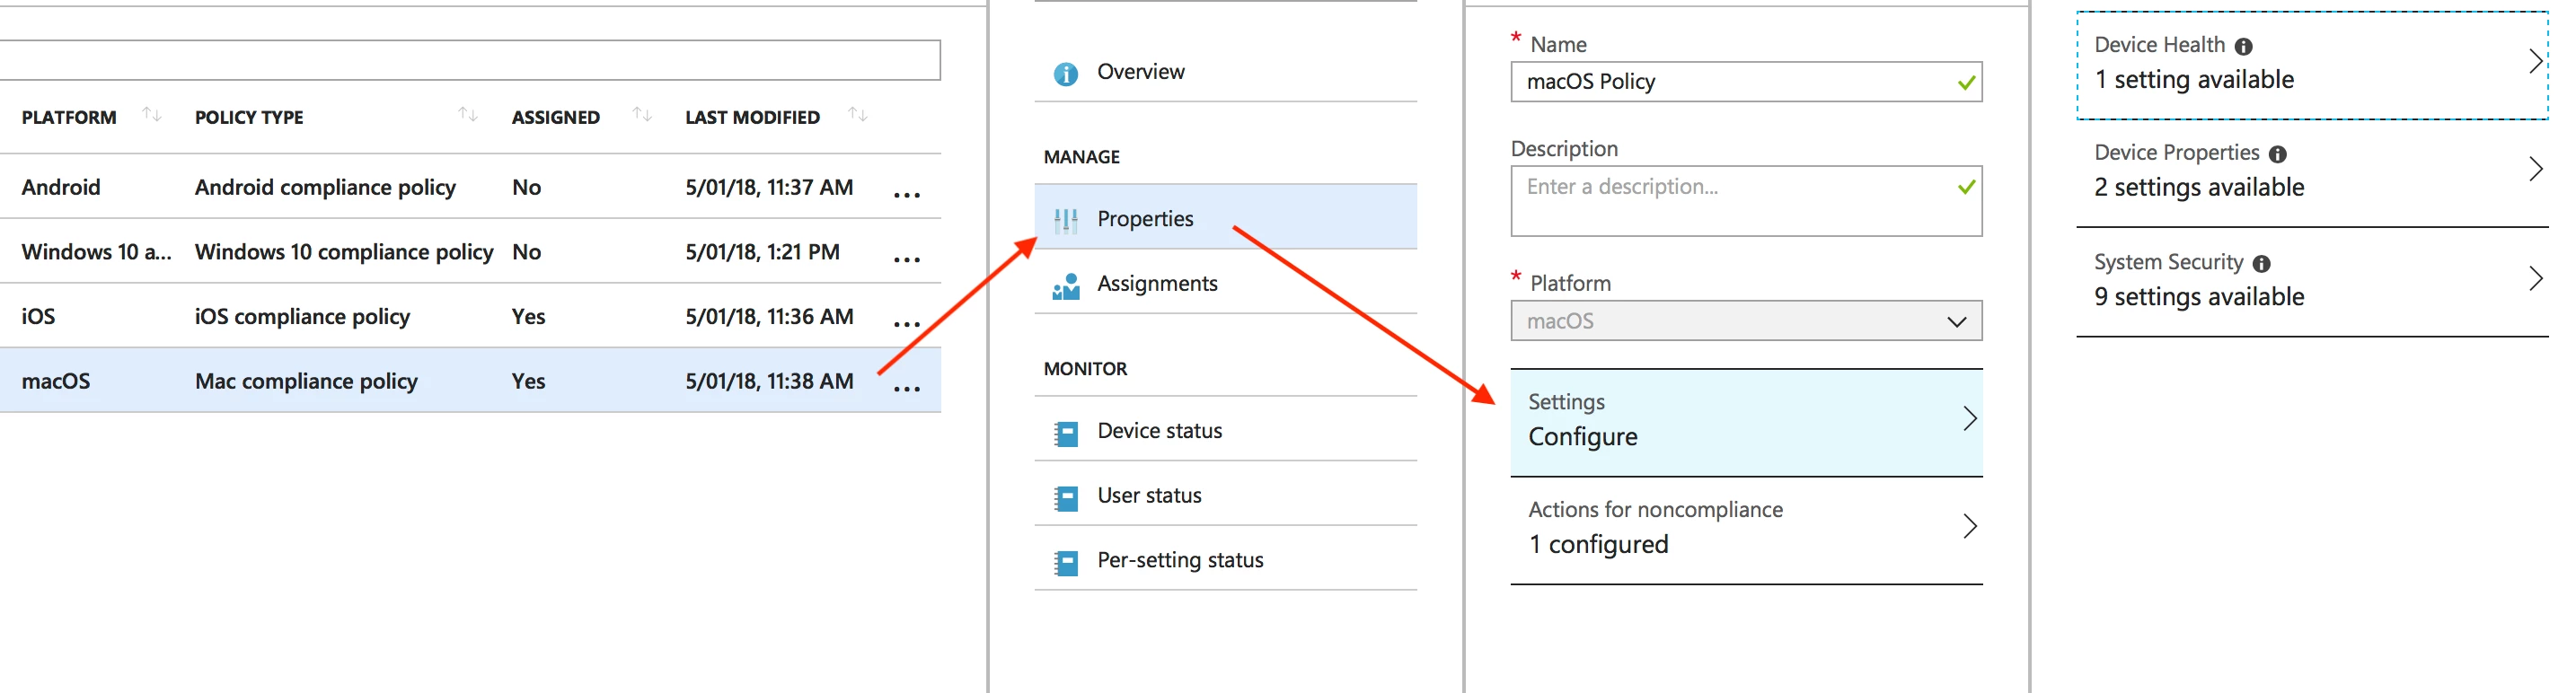2576x693 pixels.
Task: Click the No assigned value for Android
Action: pos(526,187)
